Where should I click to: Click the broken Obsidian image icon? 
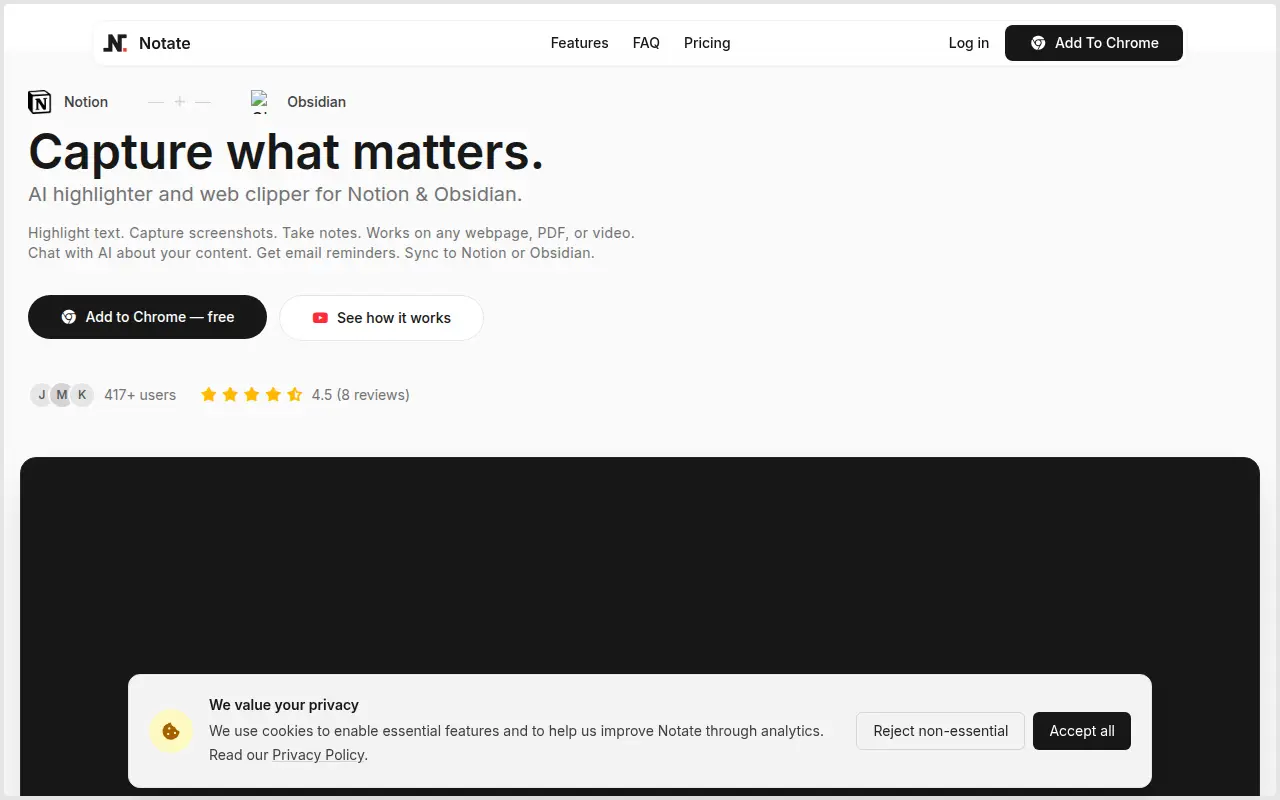(x=261, y=101)
